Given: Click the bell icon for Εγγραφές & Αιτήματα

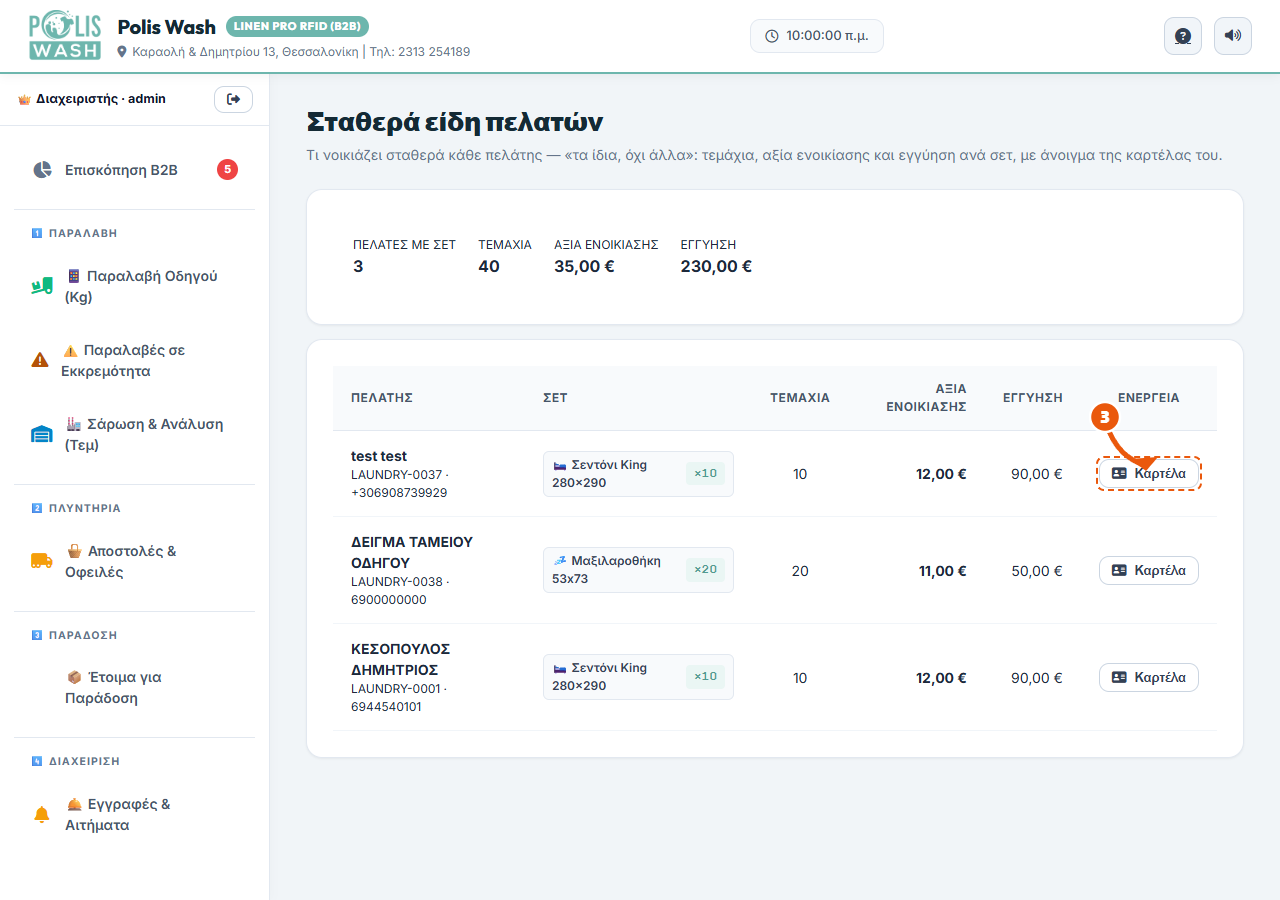Looking at the screenshot, I should coord(41,815).
